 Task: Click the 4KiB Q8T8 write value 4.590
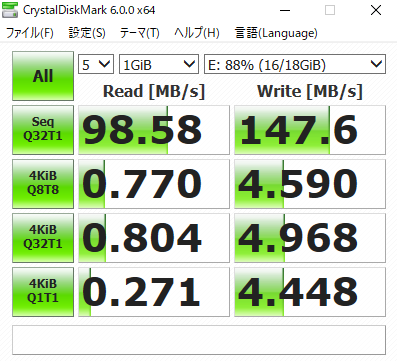[x=310, y=184]
